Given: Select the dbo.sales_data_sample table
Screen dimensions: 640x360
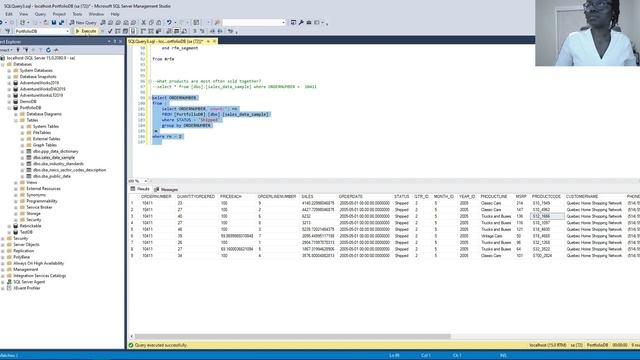Looking at the screenshot, I should click(54, 157).
